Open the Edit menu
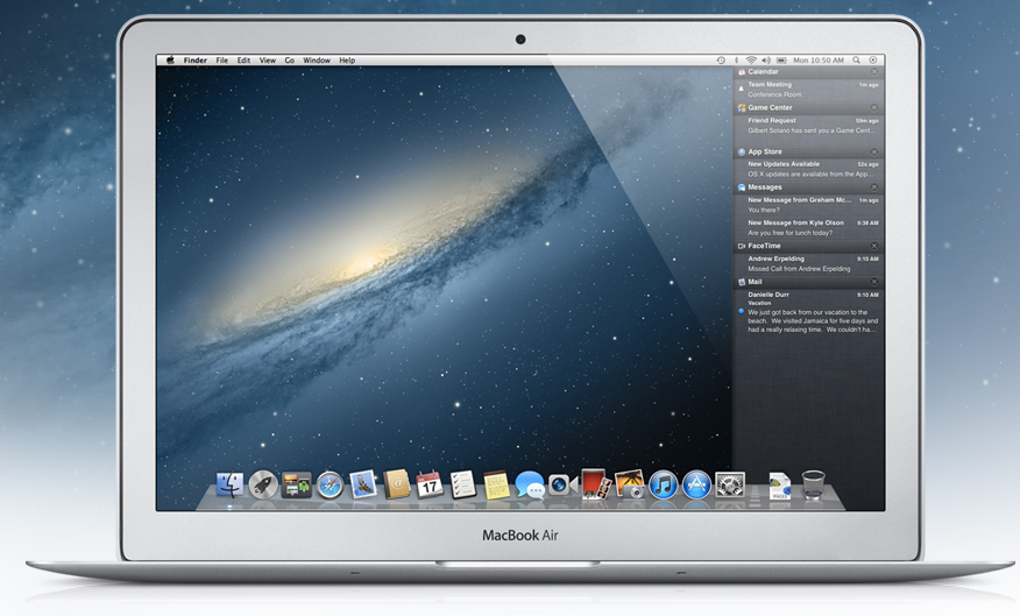 (x=243, y=60)
